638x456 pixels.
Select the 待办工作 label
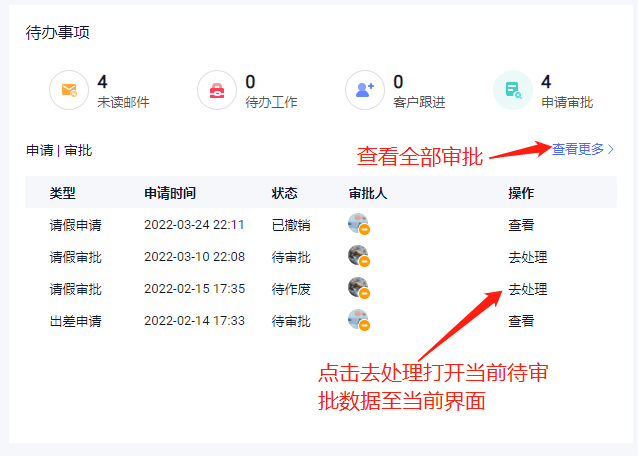(271, 102)
